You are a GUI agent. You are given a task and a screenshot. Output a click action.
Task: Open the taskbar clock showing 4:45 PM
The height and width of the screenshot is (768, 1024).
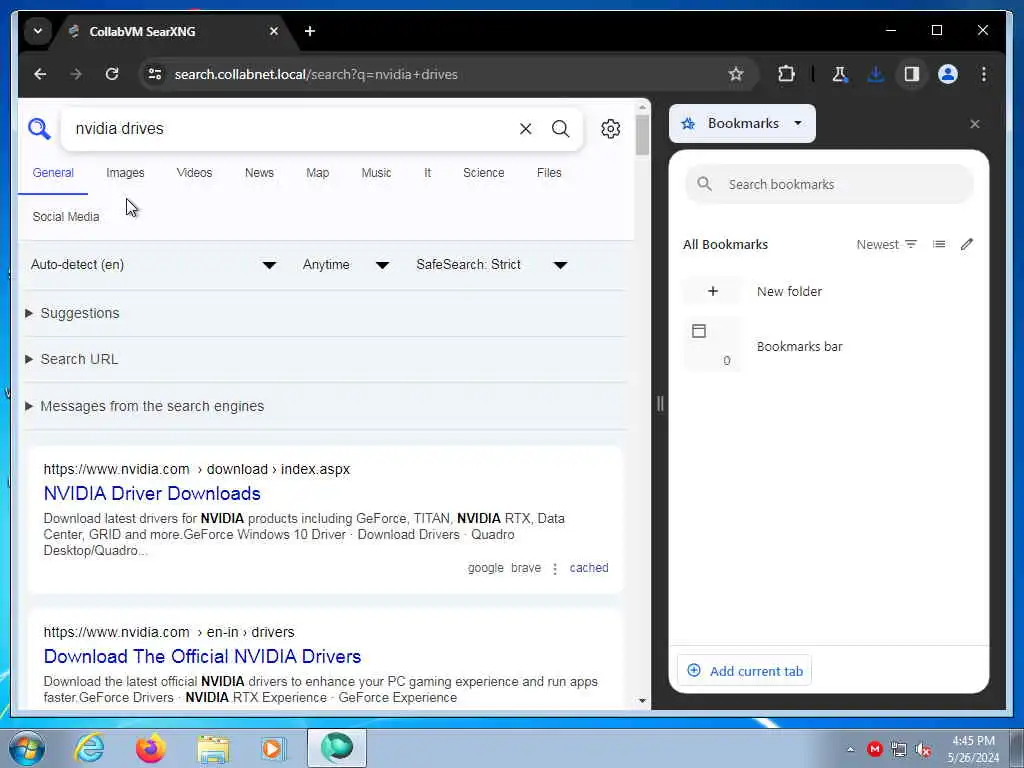(x=973, y=749)
